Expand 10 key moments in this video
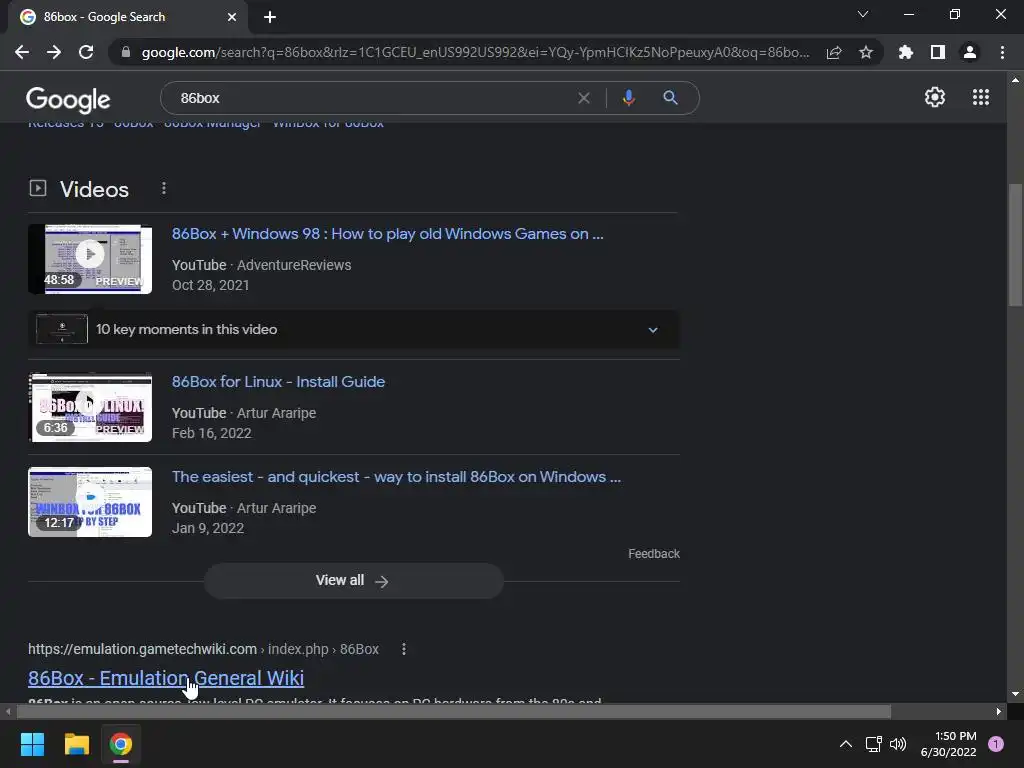Viewport: 1024px width, 768px height. click(x=354, y=329)
